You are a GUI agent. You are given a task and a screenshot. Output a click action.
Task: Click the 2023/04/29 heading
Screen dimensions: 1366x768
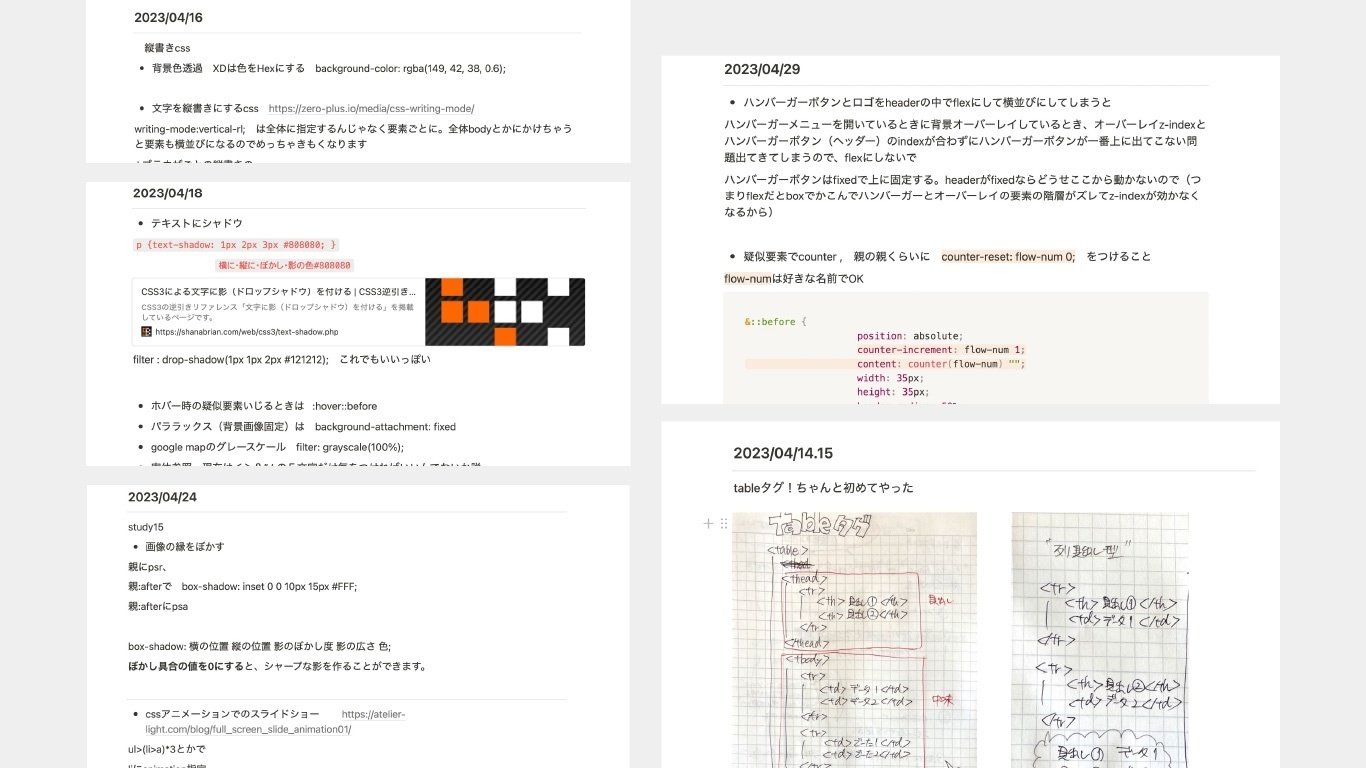(x=762, y=69)
